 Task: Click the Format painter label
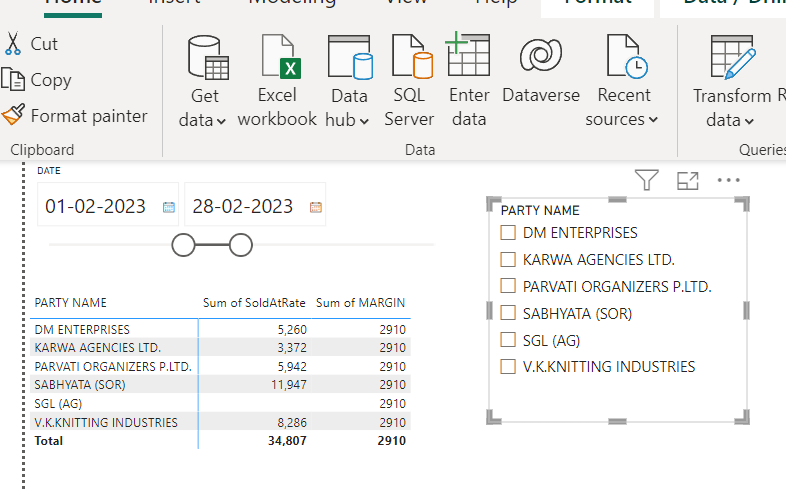pos(89,116)
